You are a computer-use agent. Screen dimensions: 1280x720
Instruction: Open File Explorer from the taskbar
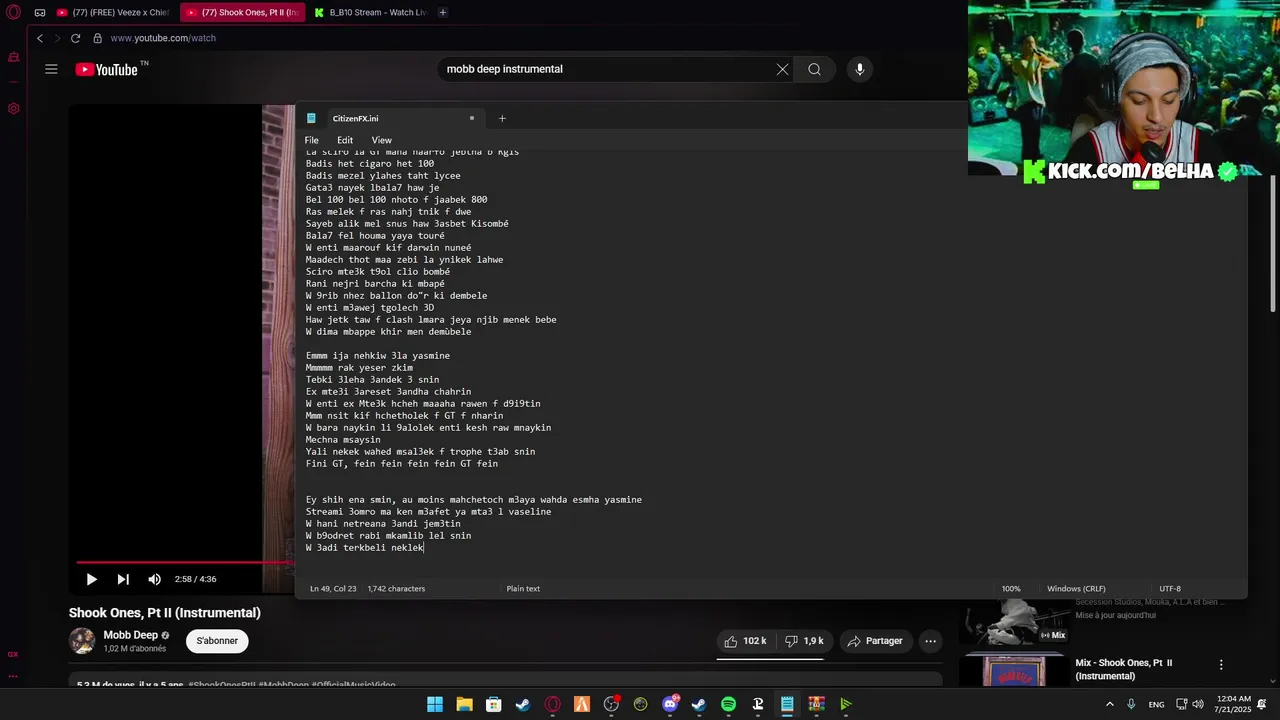coord(464,704)
